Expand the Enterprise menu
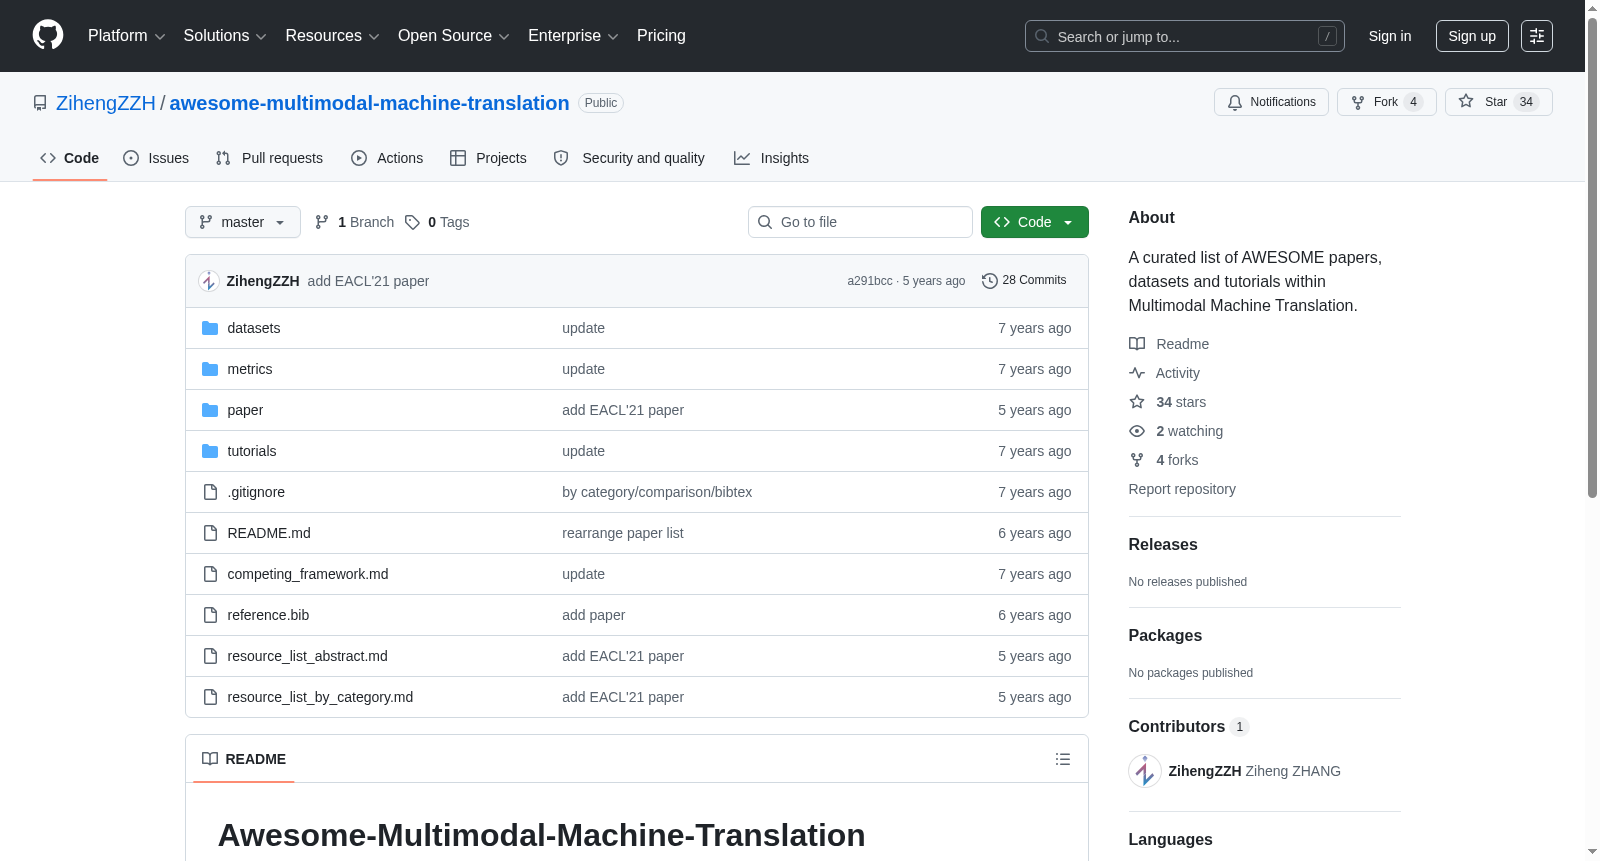The width and height of the screenshot is (1600, 861). point(573,36)
